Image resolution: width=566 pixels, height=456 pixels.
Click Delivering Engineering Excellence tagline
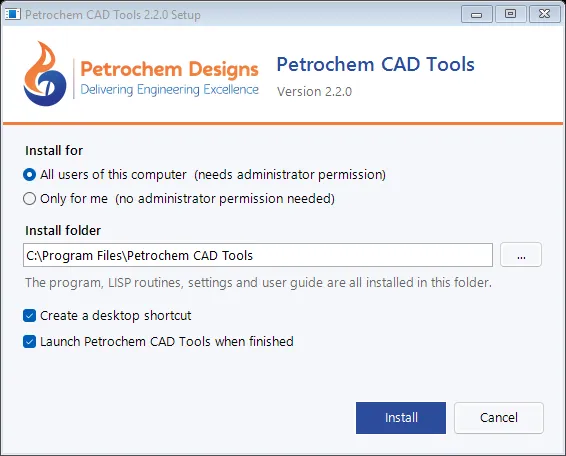click(169, 90)
